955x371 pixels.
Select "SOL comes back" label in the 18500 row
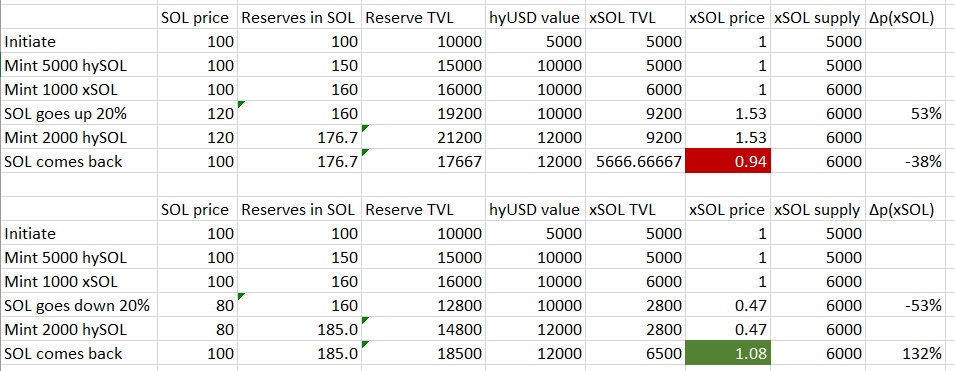(x=79, y=353)
